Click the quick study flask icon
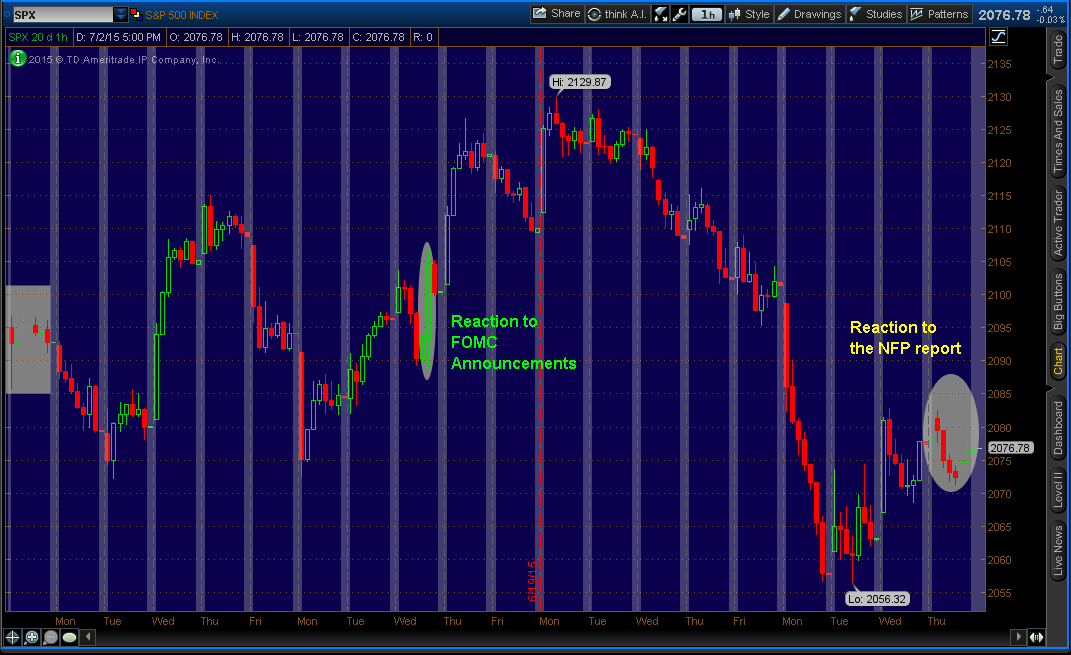1071x655 pixels. click(x=660, y=14)
